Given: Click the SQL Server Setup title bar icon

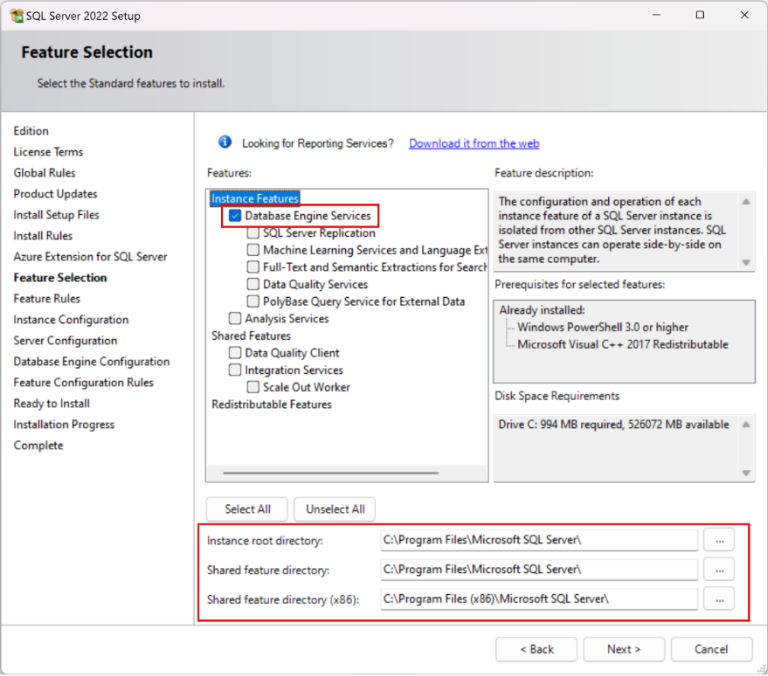Looking at the screenshot, I should click(x=17, y=16).
